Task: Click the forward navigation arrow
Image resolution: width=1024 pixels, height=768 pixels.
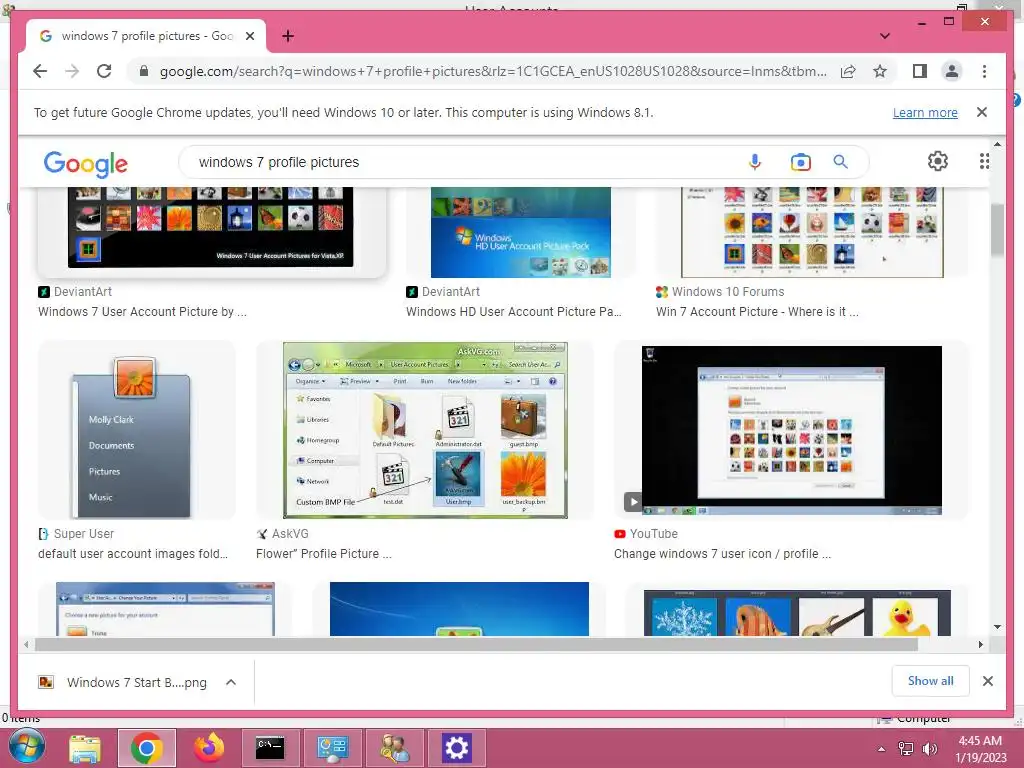Action: pos(72,71)
